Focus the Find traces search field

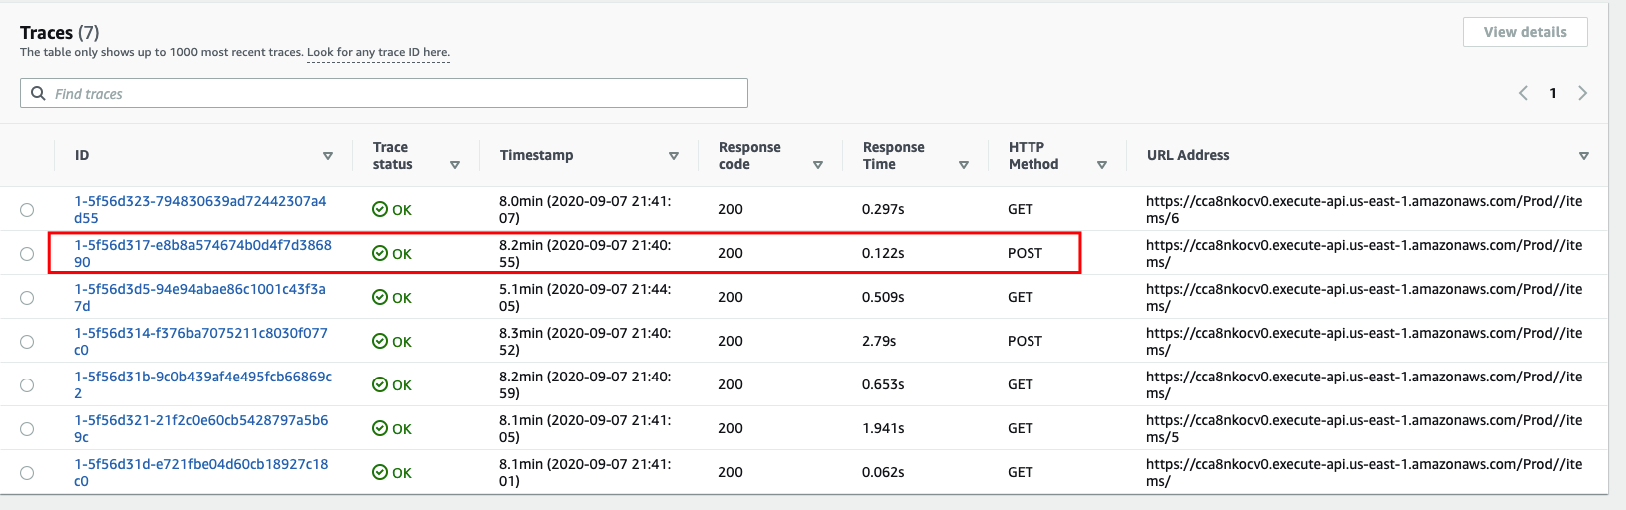384,93
